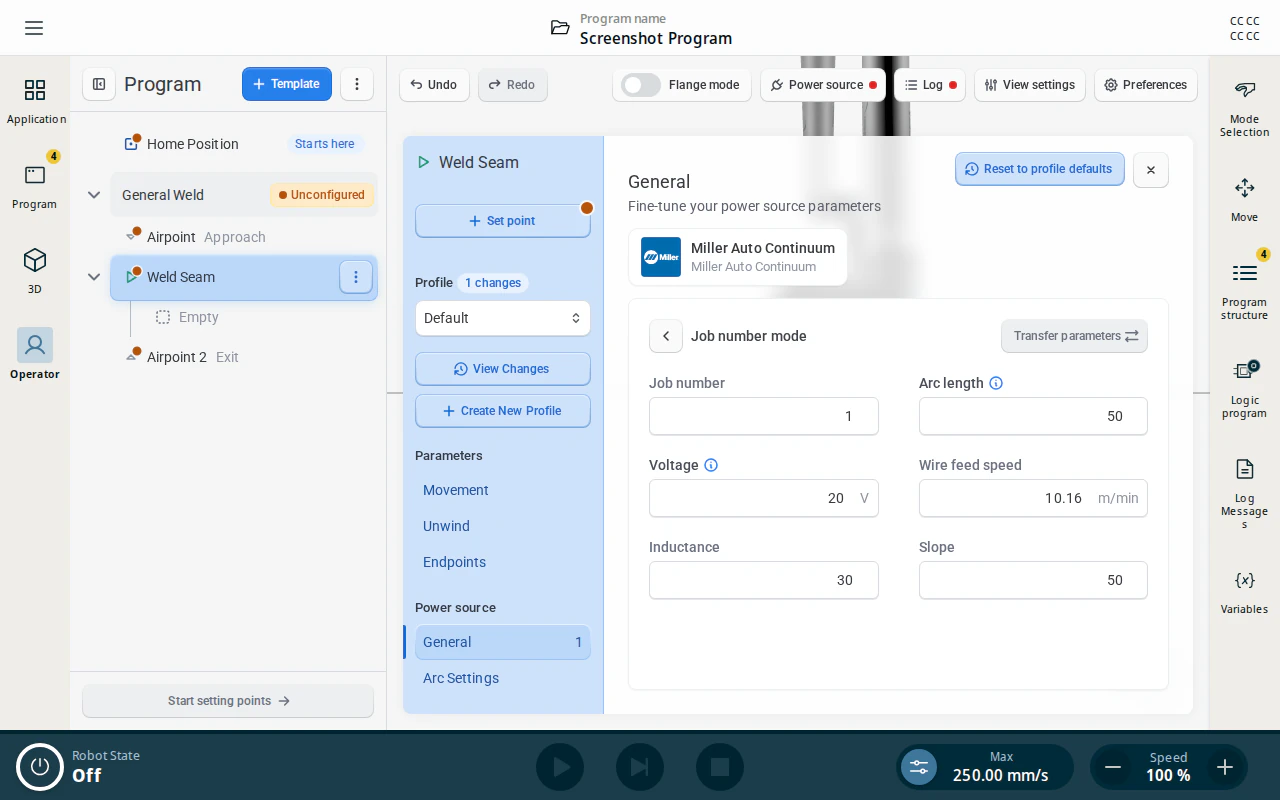Expand or collapse General Weld node
This screenshot has width=1280, height=800.
94,195
